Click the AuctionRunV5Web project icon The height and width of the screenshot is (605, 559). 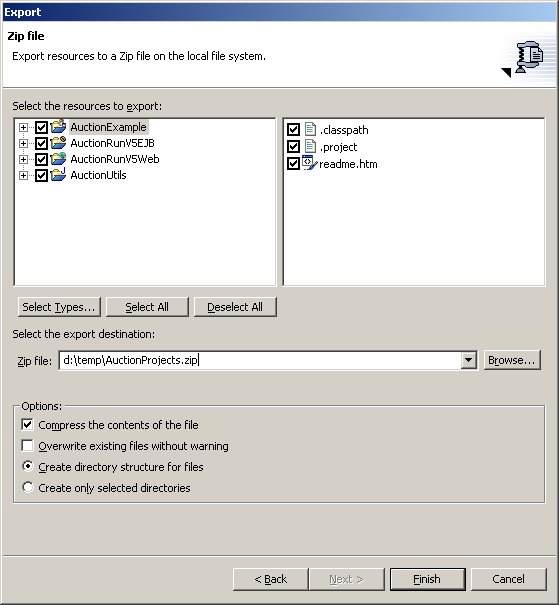click(x=58, y=159)
